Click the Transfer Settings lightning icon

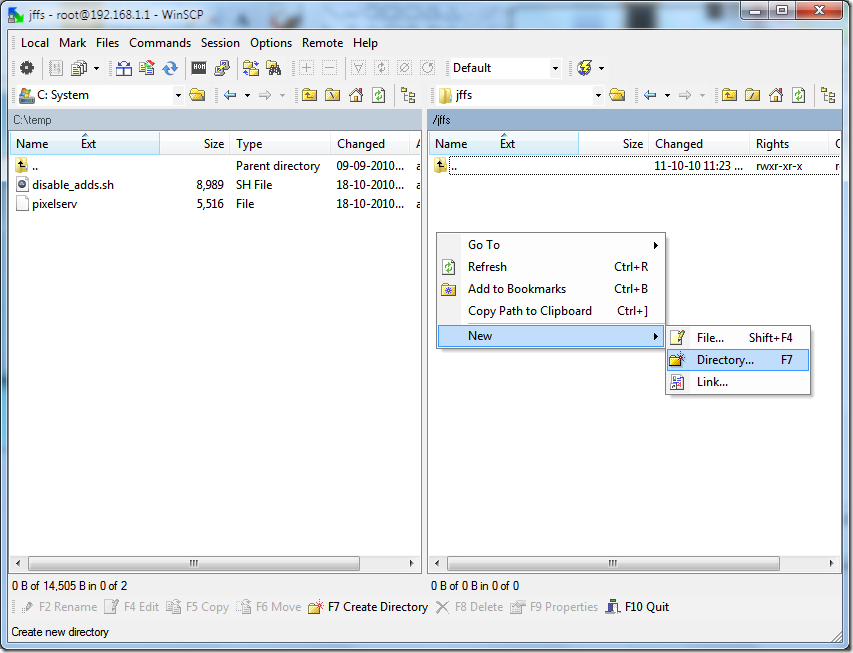click(x=586, y=67)
